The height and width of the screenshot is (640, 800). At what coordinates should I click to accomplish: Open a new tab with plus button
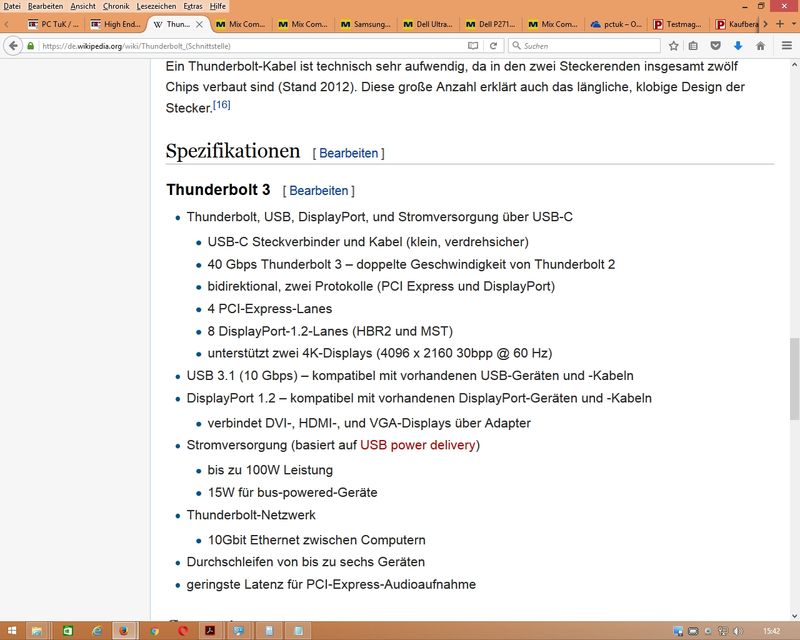780,24
